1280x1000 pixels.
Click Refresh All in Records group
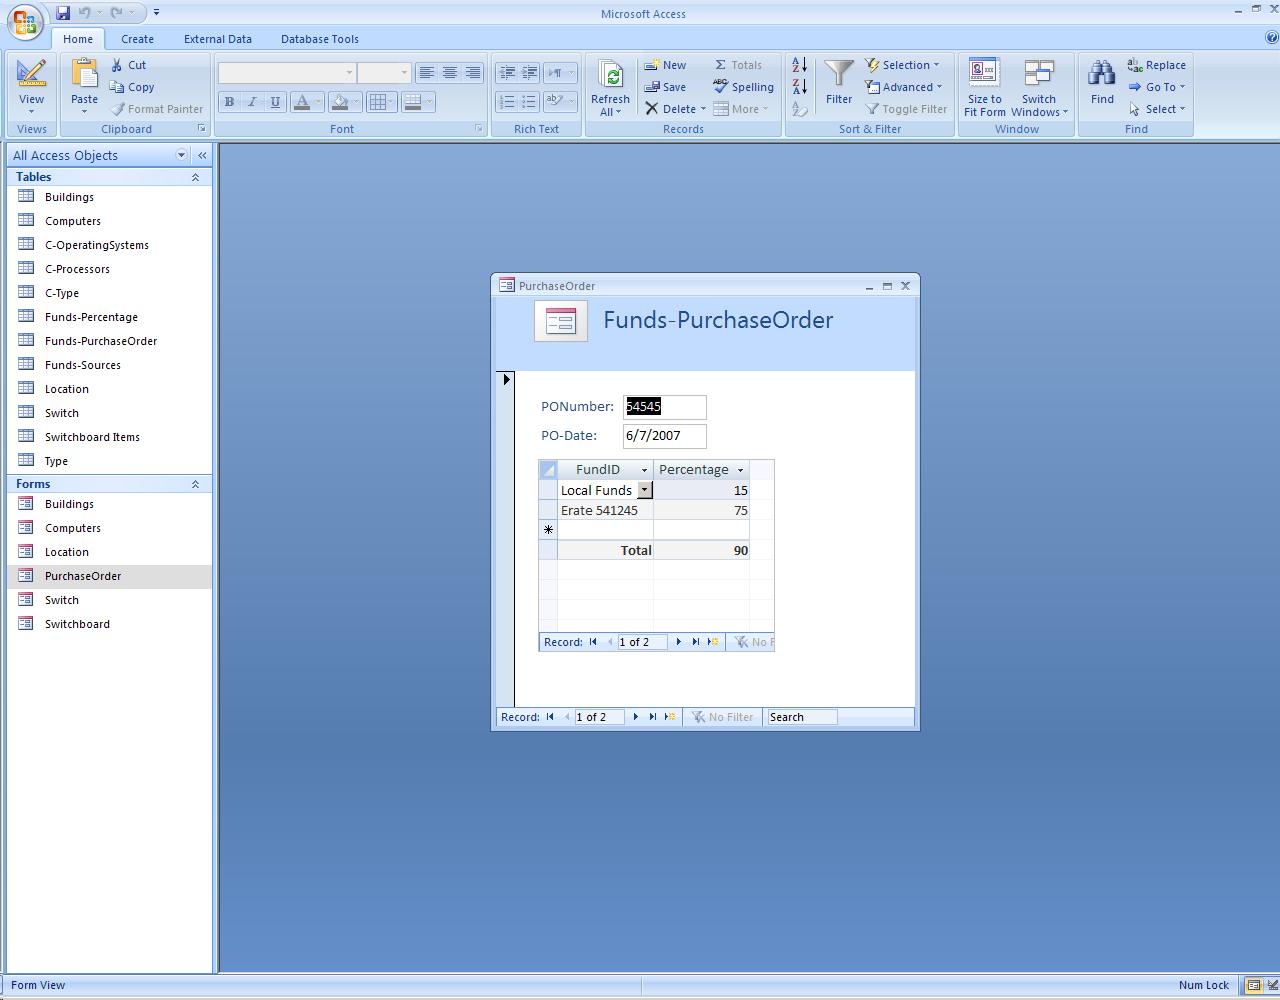610,87
